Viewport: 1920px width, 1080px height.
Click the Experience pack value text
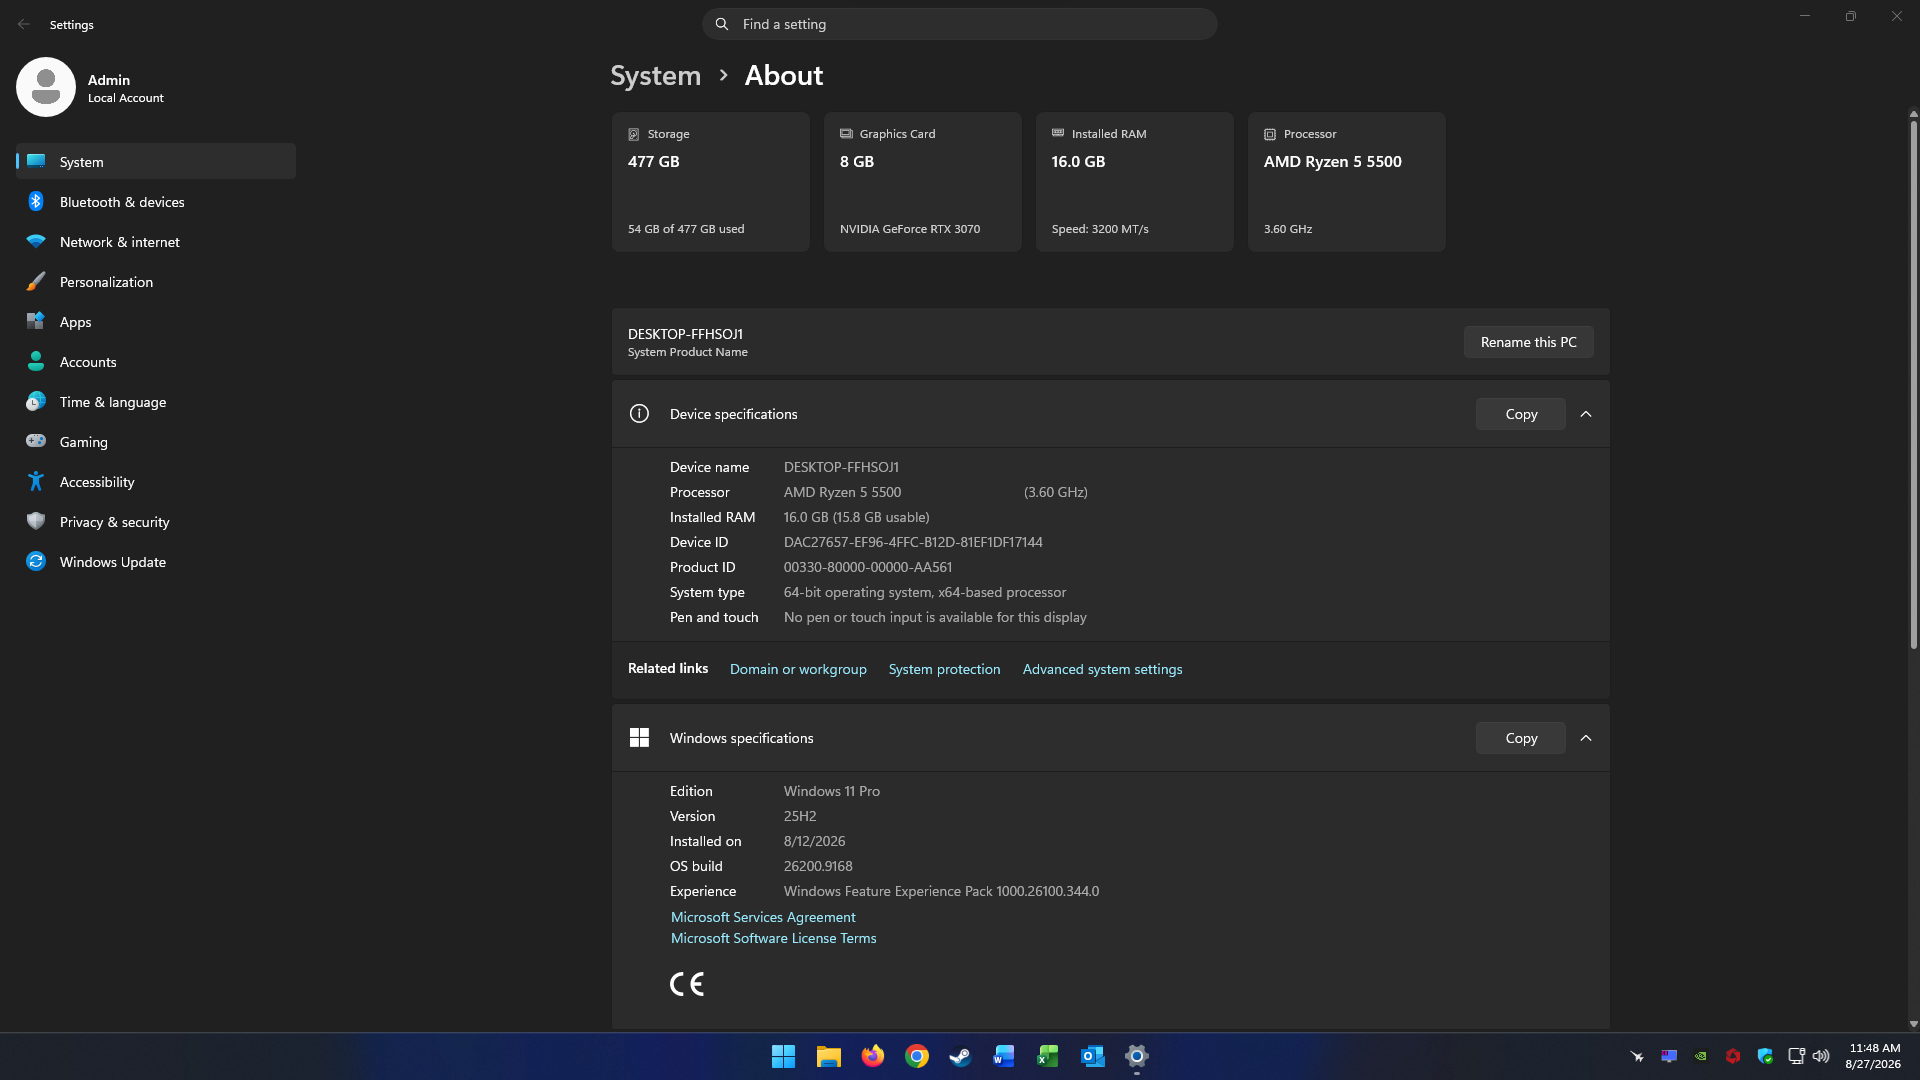pos(941,891)
